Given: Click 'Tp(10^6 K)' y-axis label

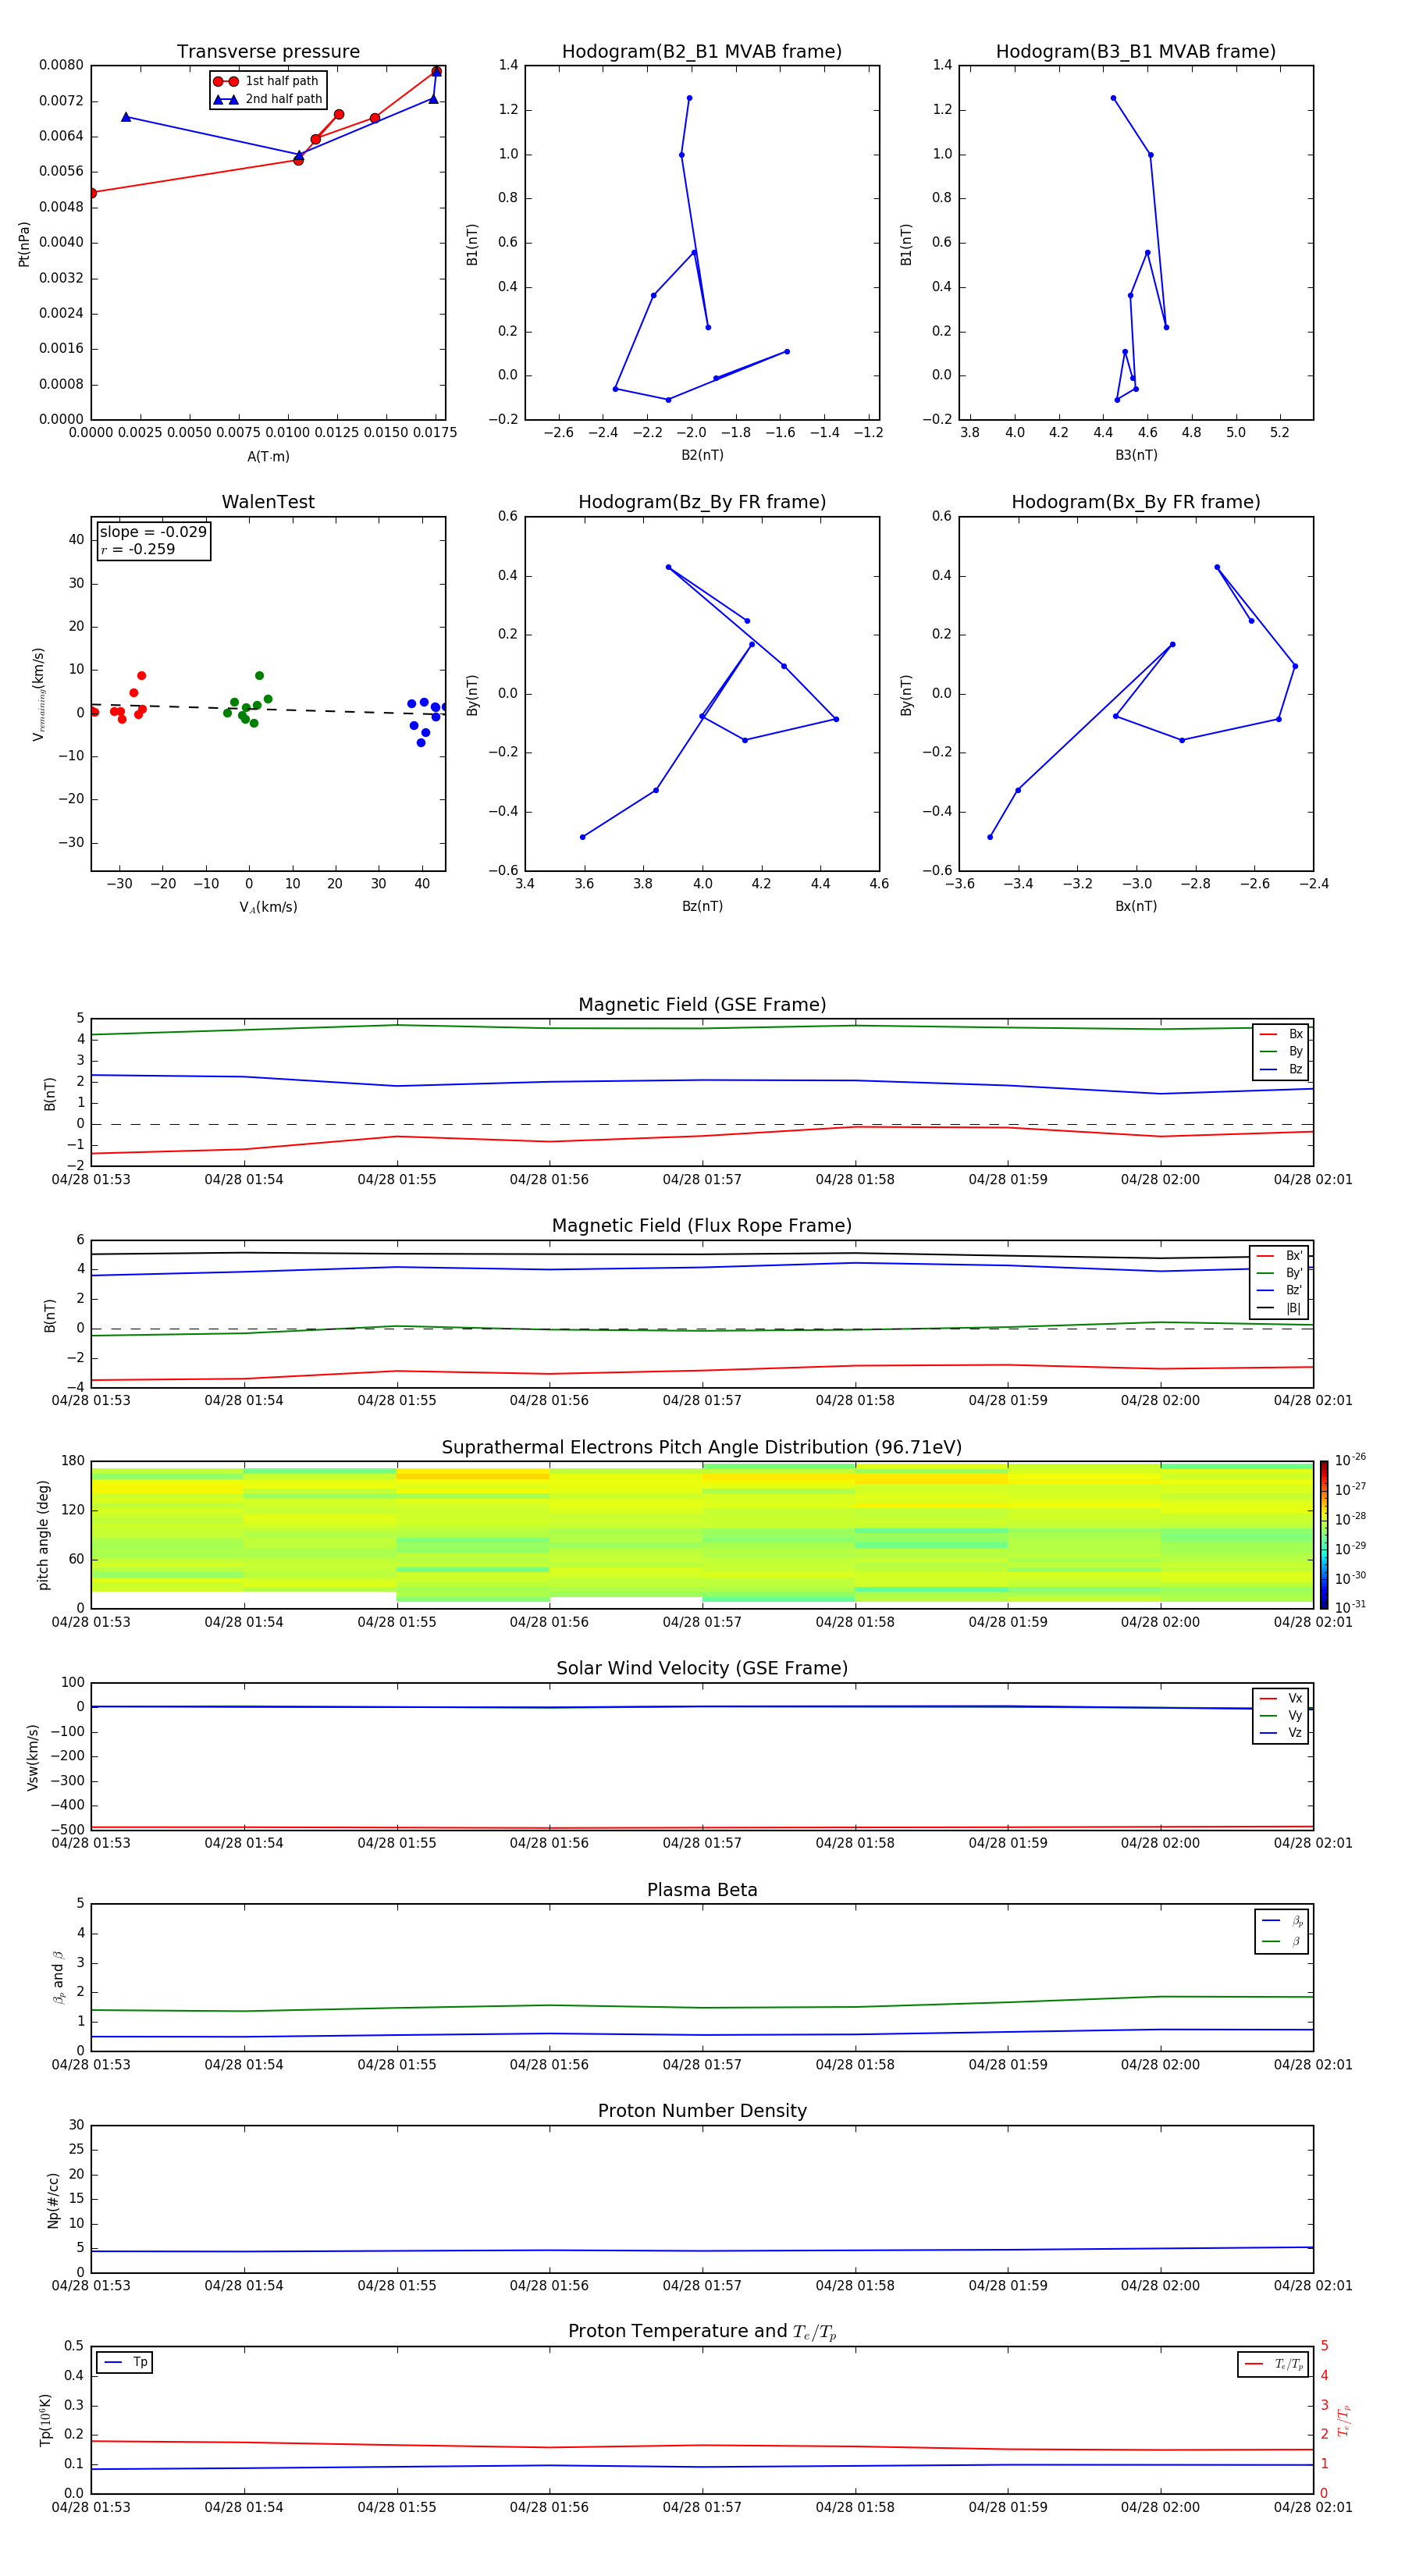Looking at the screenshot, I should (x=45, y=2421).
